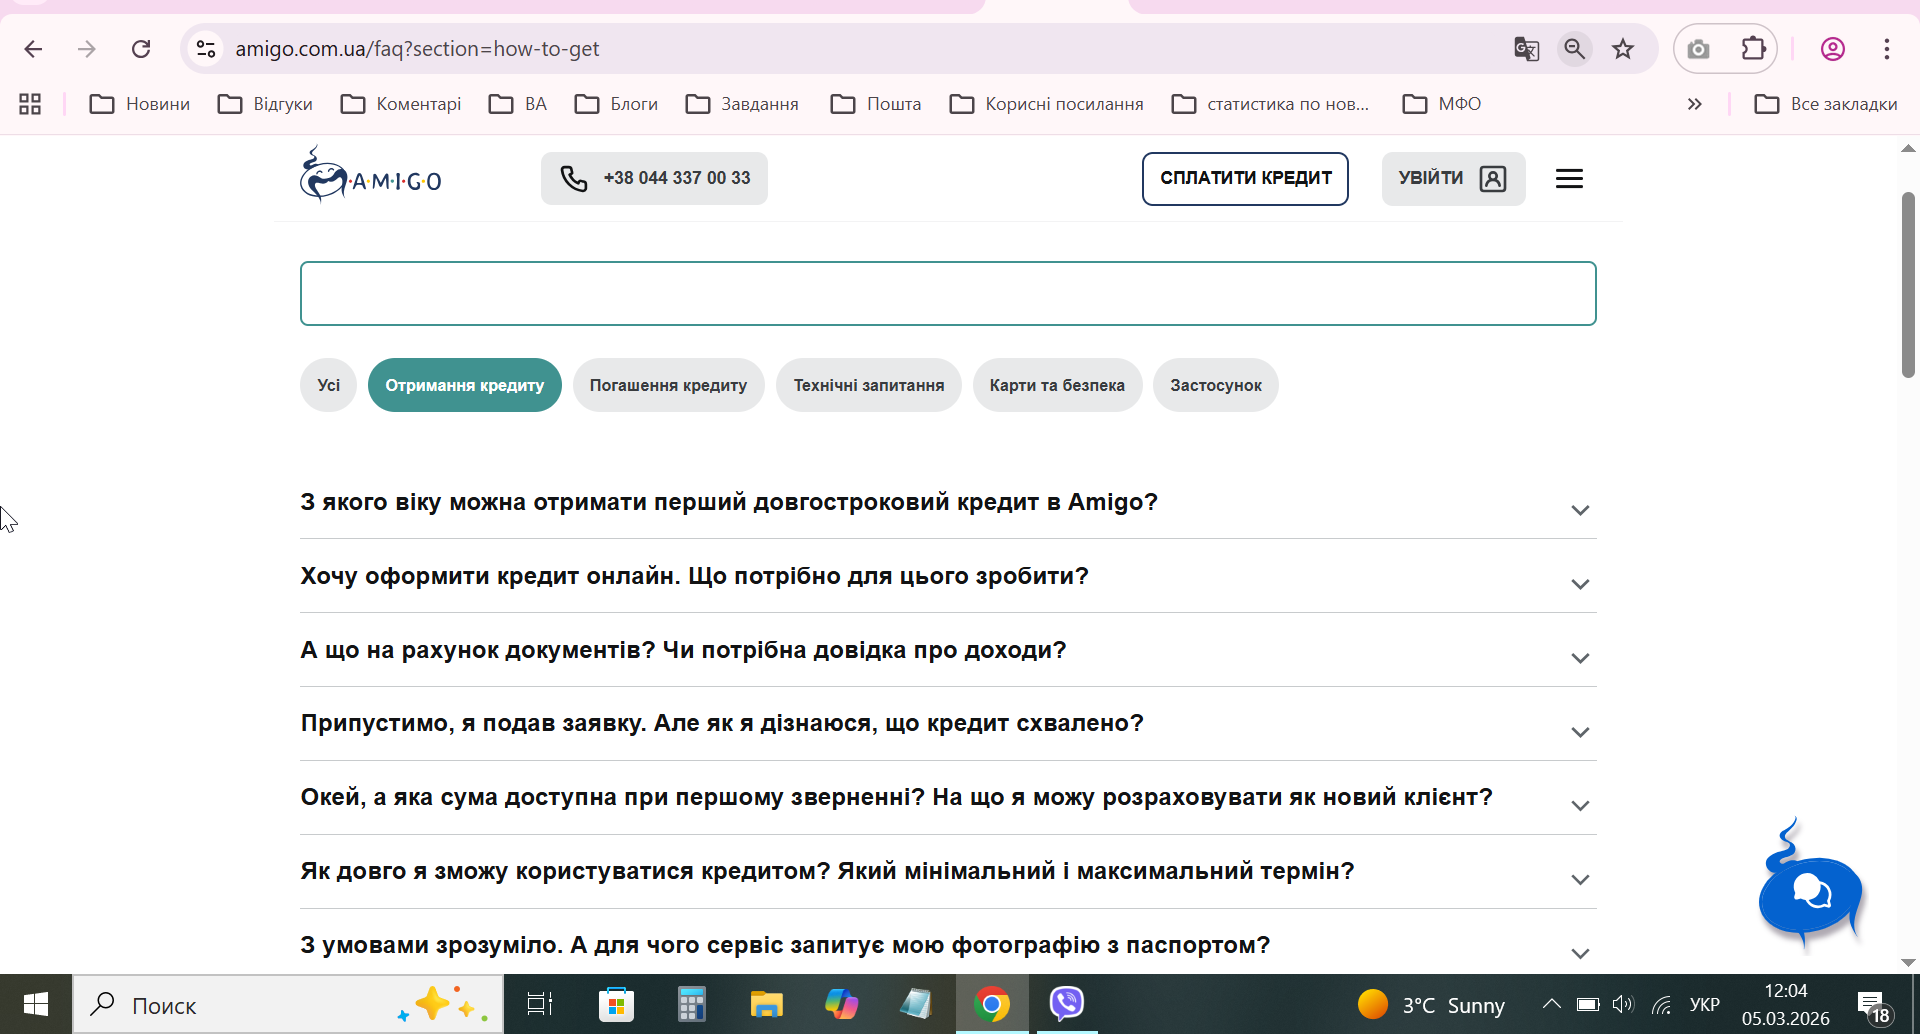The image size is (1920, 1034).
Task: Switch to 'Карти та безпека' category
Action: click(1057, 385)
